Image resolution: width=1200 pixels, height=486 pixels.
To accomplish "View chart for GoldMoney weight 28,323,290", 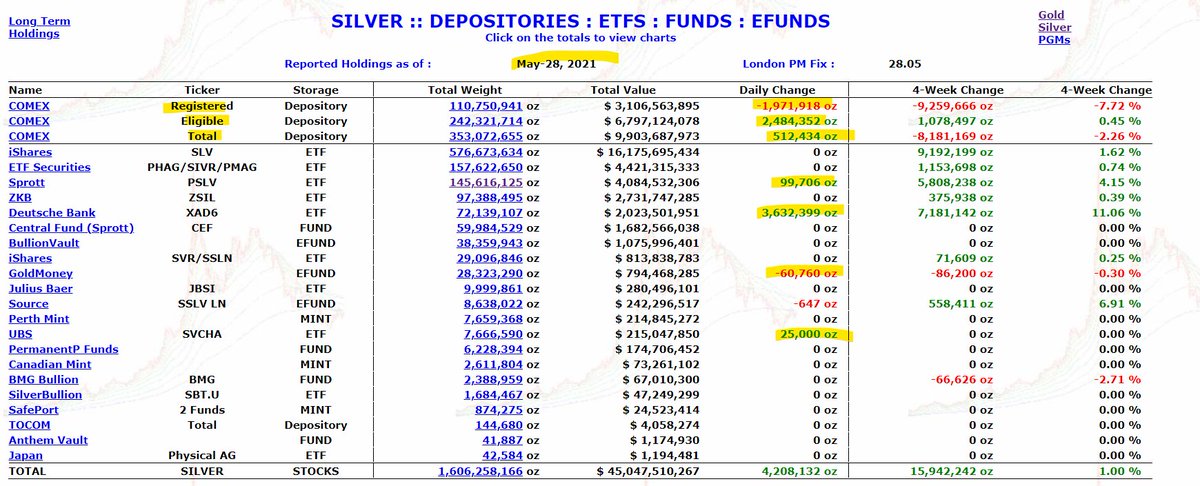I will point(489,273).
